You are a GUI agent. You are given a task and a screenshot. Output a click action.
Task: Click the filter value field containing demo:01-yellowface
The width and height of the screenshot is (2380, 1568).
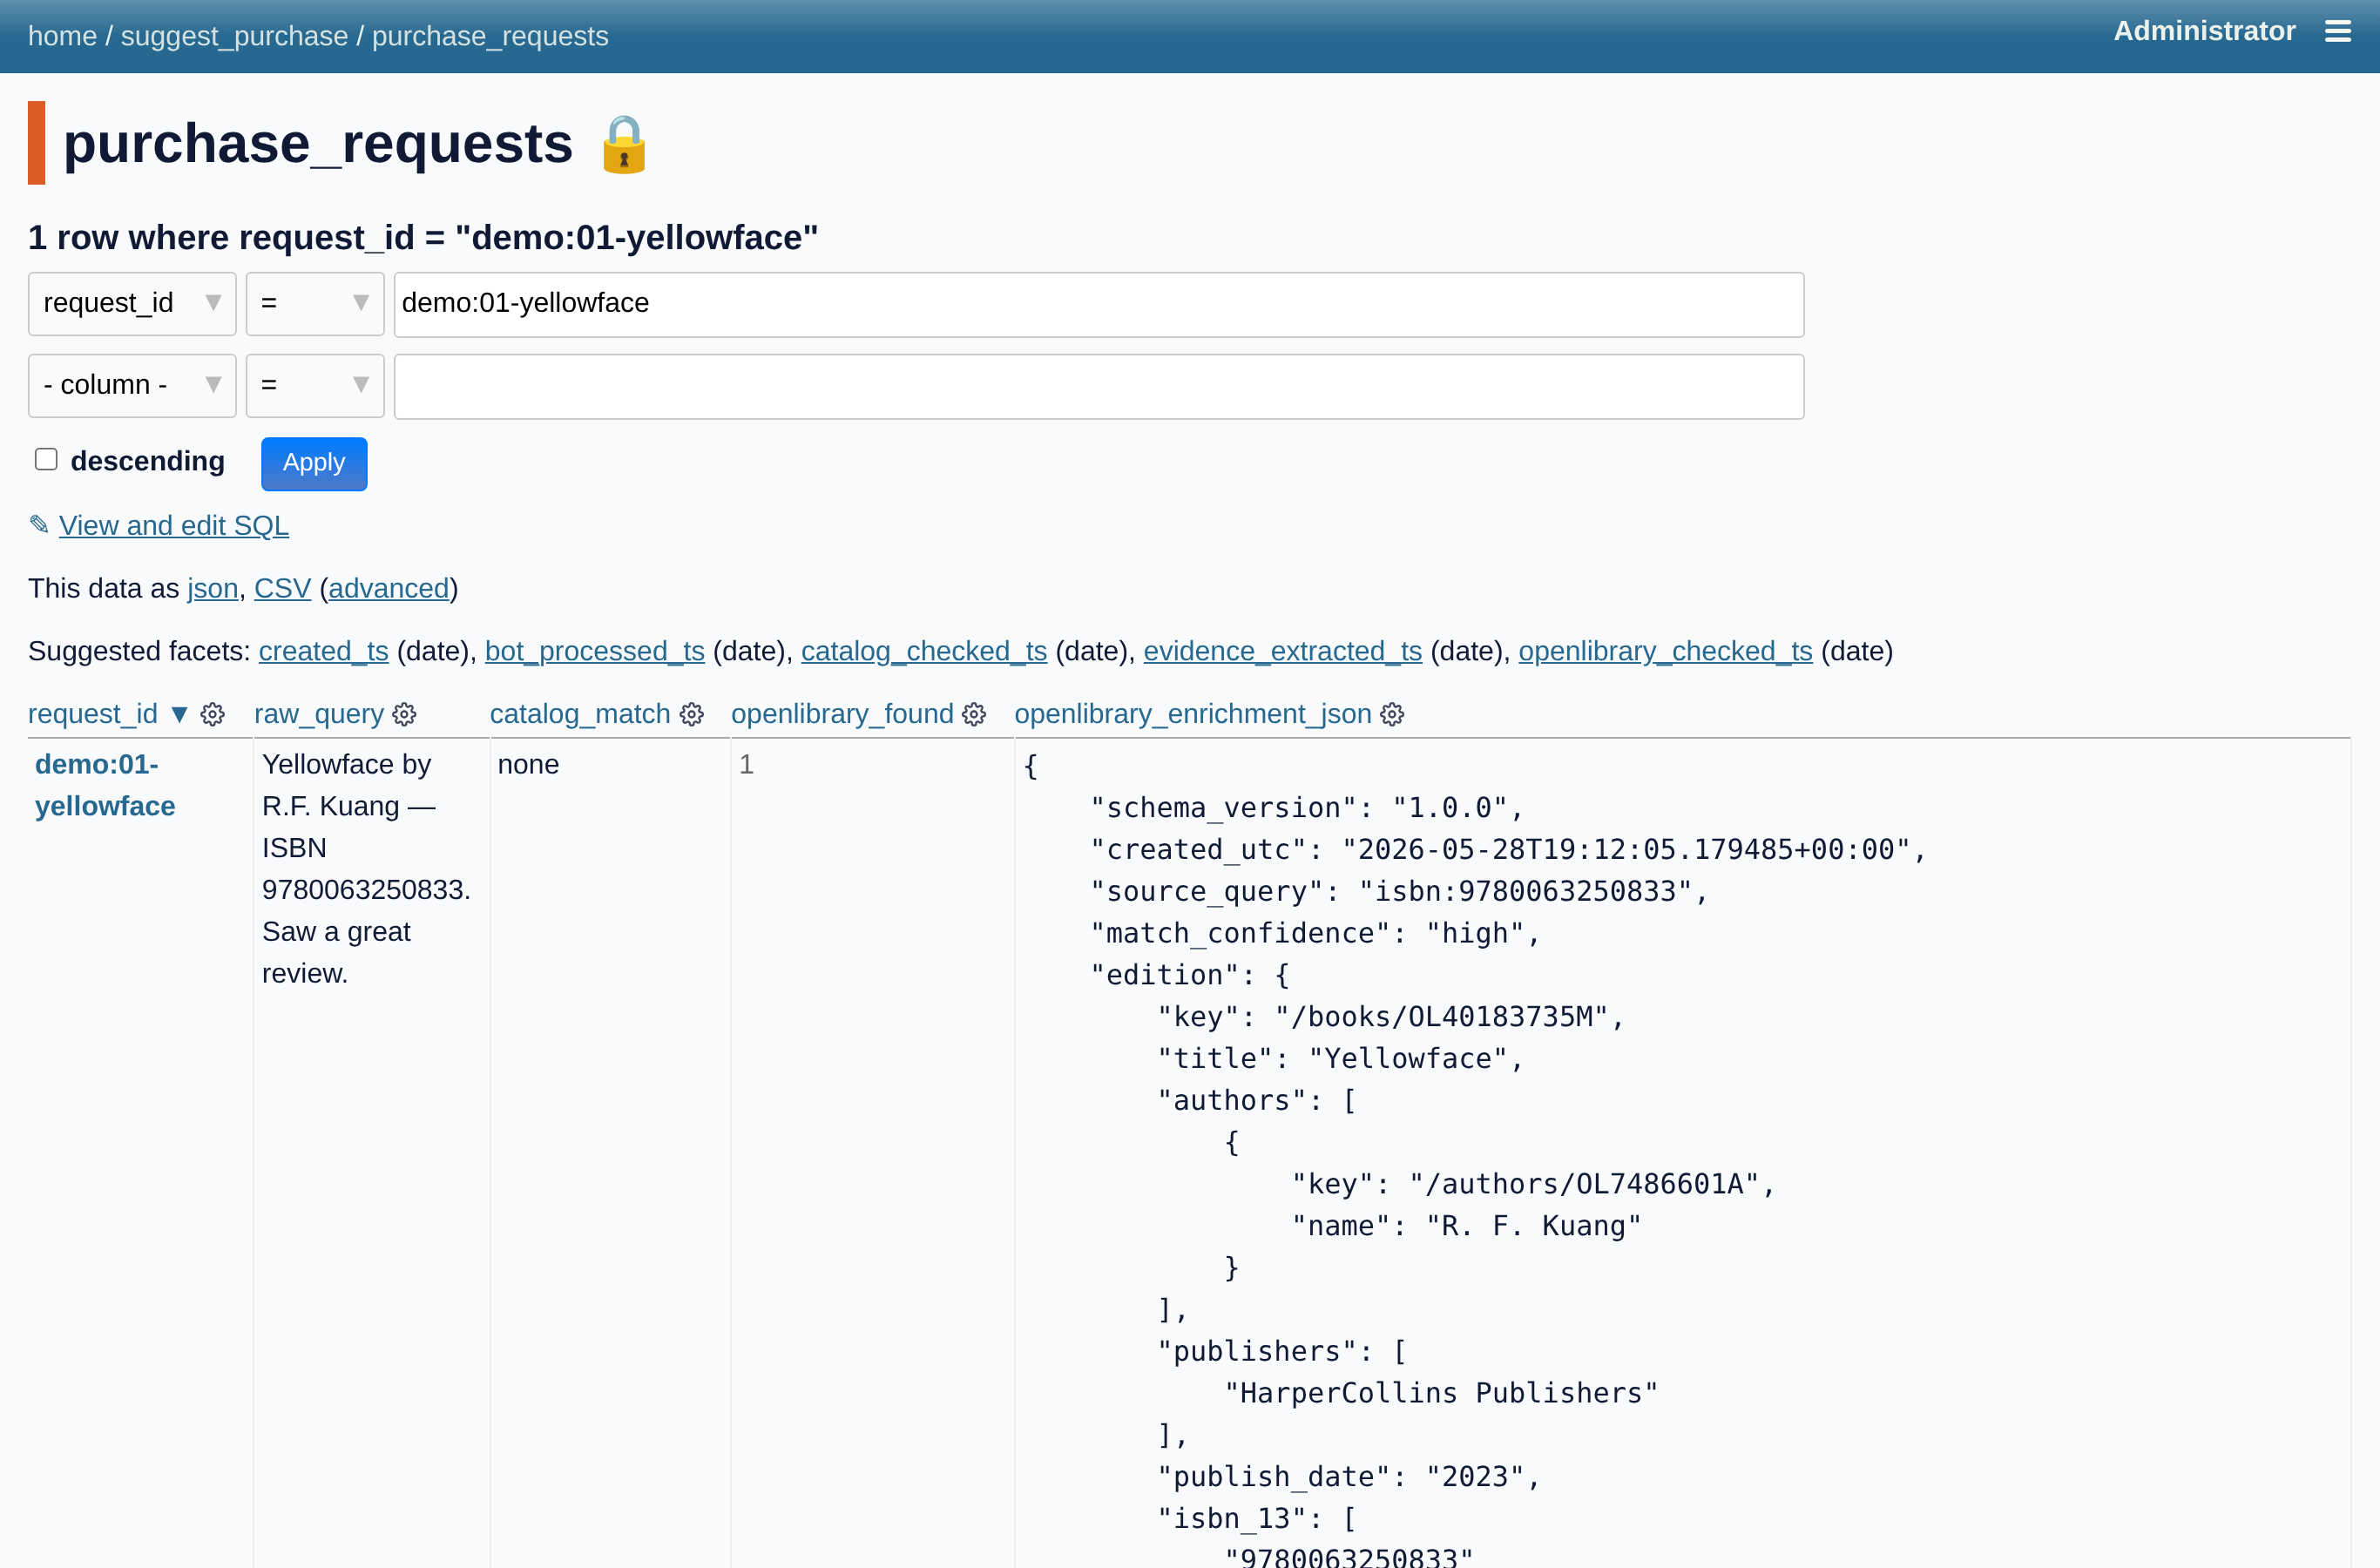pos(1099,304)
